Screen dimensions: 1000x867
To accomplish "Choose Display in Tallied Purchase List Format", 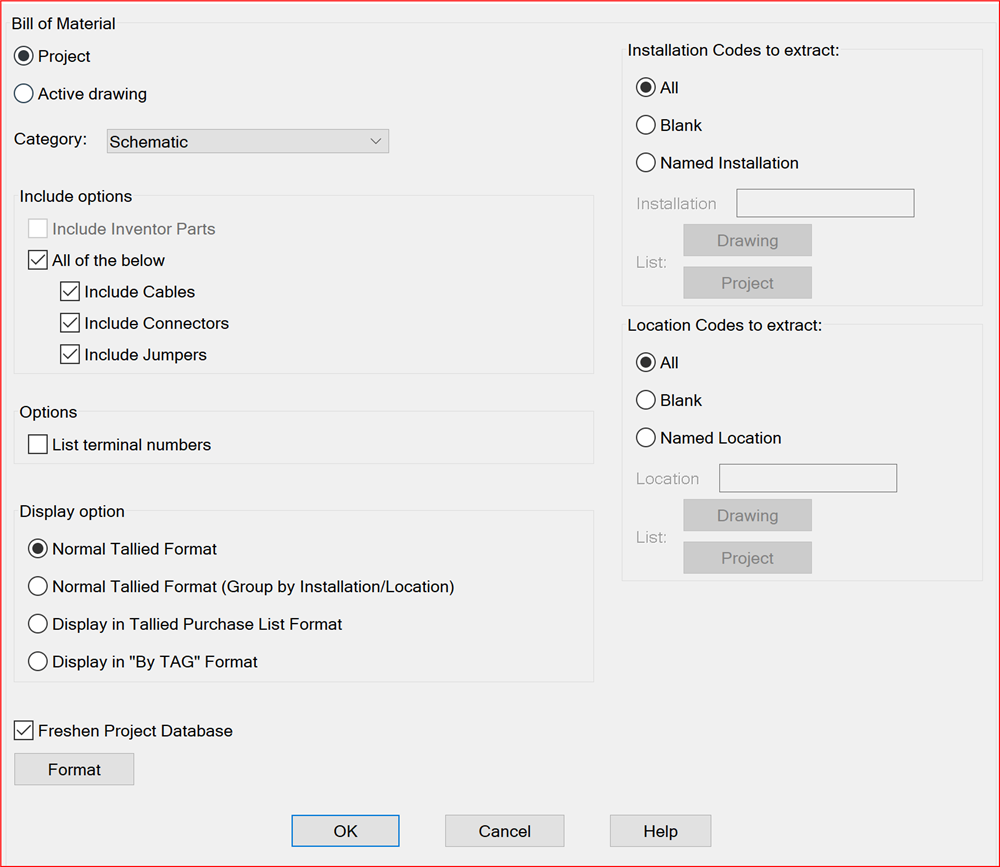I will [x=38, y=624].
